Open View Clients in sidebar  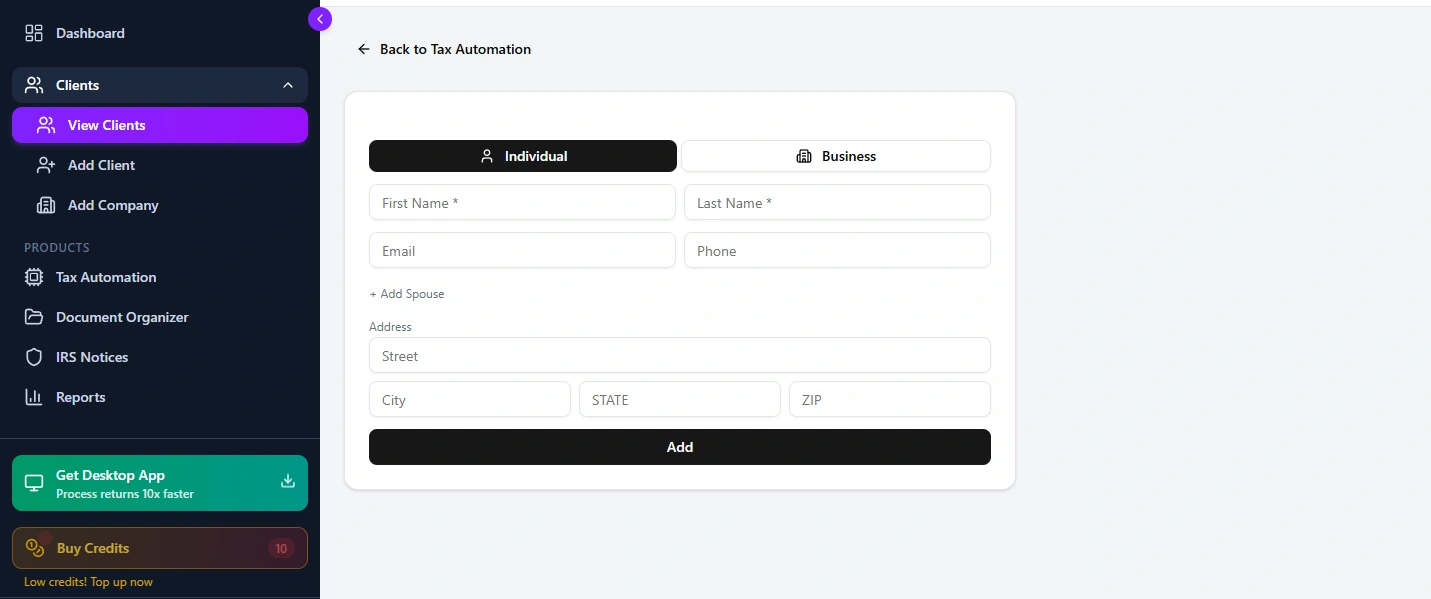coord(160,125)
